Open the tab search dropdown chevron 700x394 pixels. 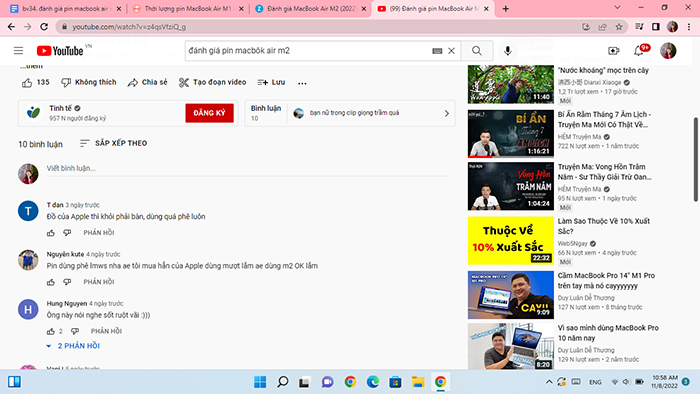tap(617, 8)
